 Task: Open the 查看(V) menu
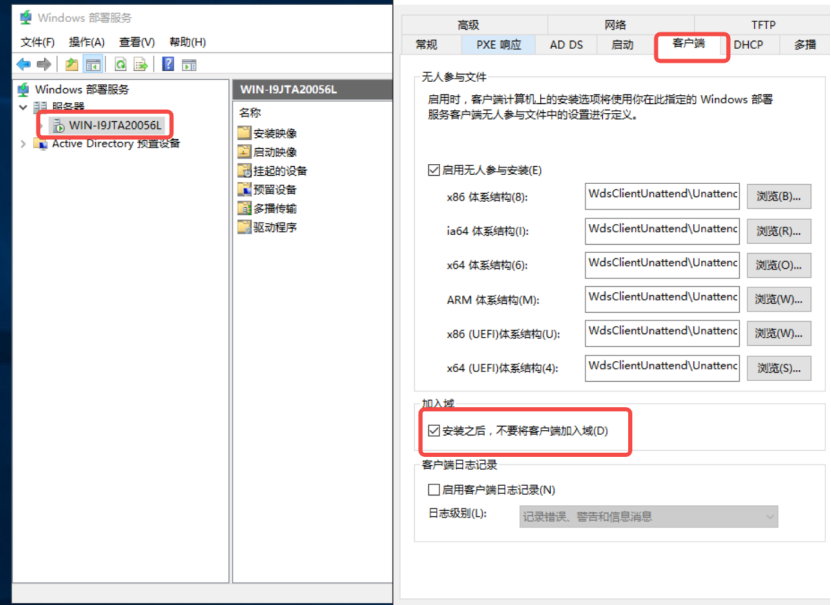coord(137,42)
